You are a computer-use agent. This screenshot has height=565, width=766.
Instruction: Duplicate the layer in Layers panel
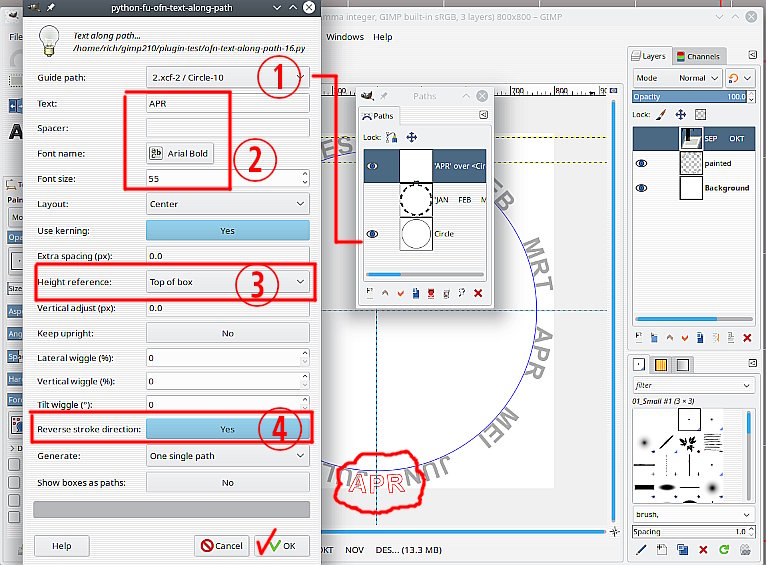coord(700,337)
